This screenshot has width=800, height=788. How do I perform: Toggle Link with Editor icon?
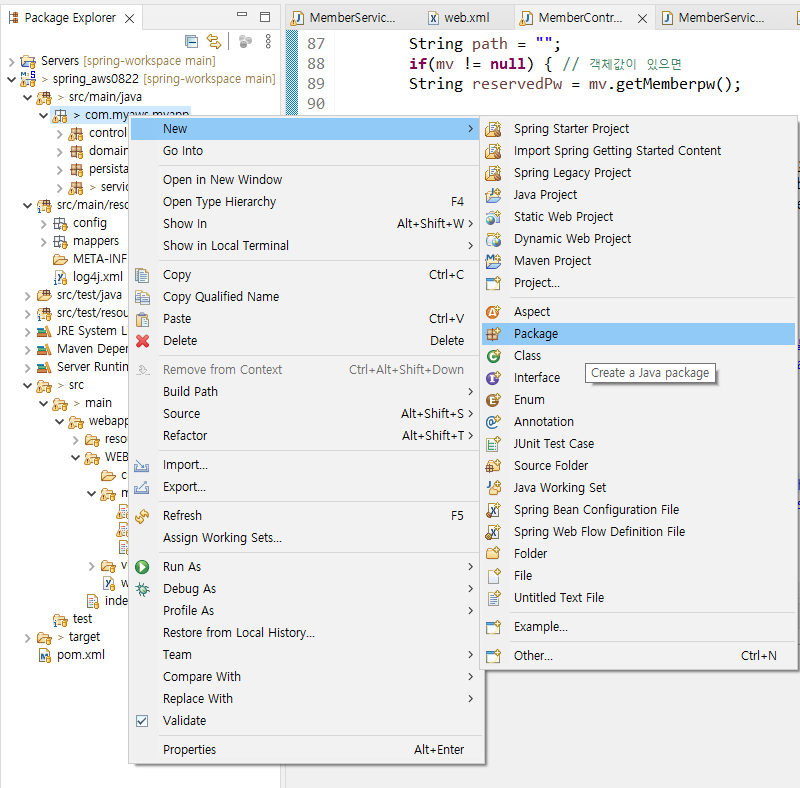[214, 41]
